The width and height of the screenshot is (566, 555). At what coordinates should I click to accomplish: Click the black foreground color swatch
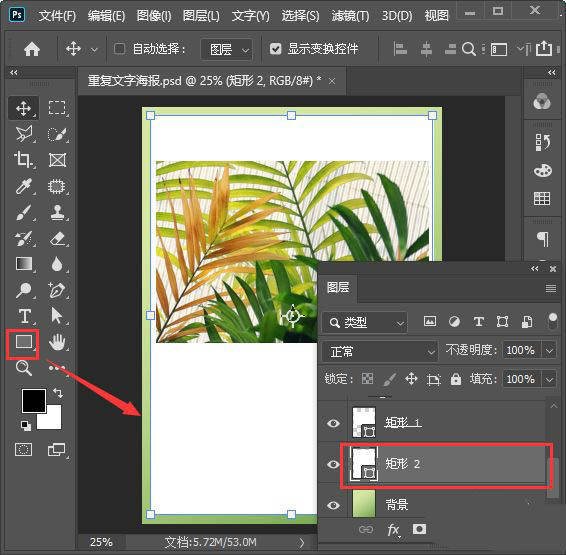click(x=34, y=401)
